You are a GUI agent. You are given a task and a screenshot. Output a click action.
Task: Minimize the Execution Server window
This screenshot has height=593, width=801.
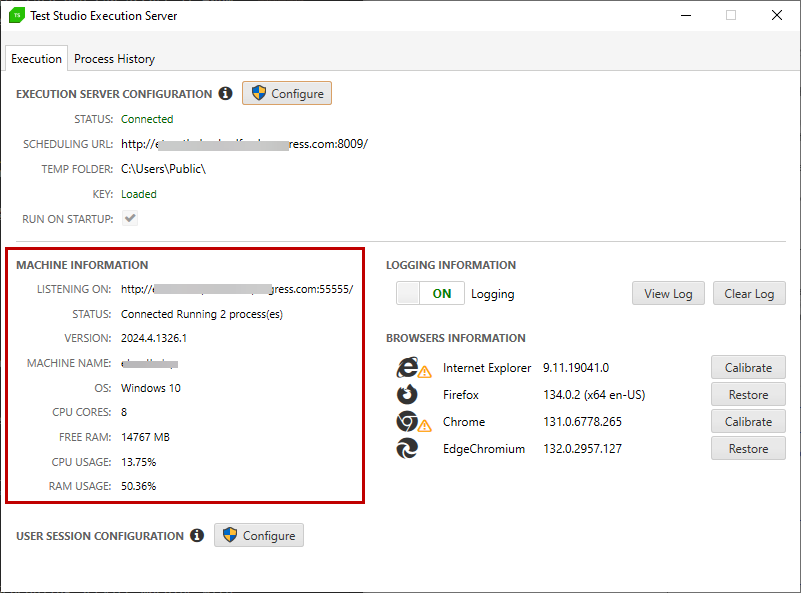coord(686,15)
